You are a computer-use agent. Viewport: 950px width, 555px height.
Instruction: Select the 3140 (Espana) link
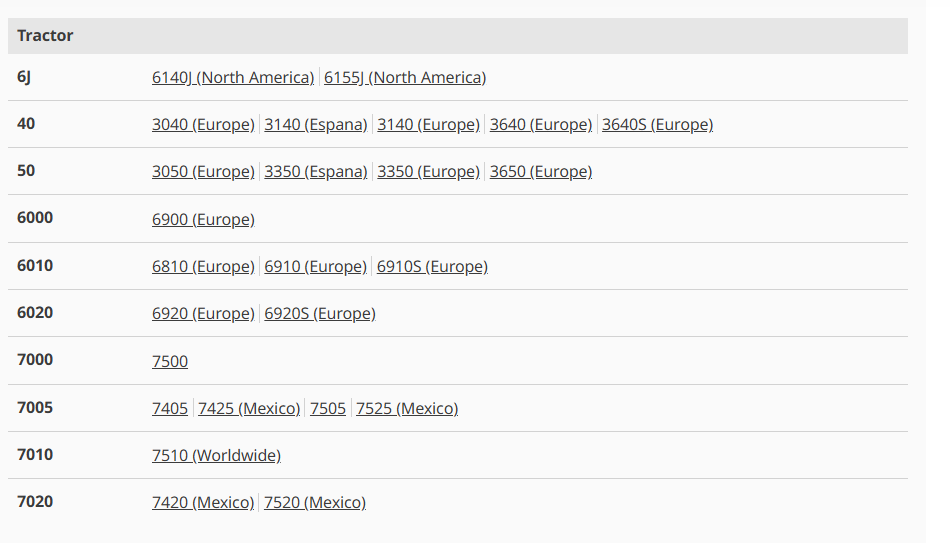316,125
